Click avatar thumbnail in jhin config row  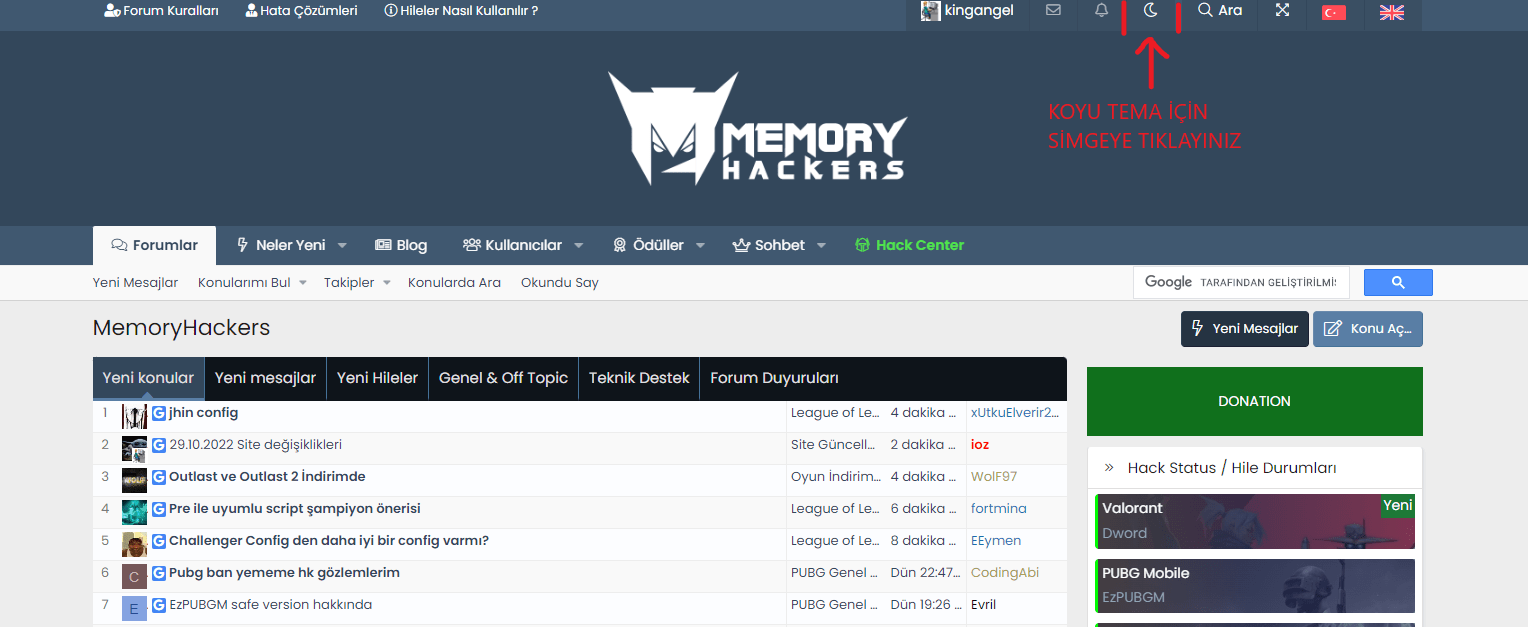pyautogui.click(x=134, y=416)
